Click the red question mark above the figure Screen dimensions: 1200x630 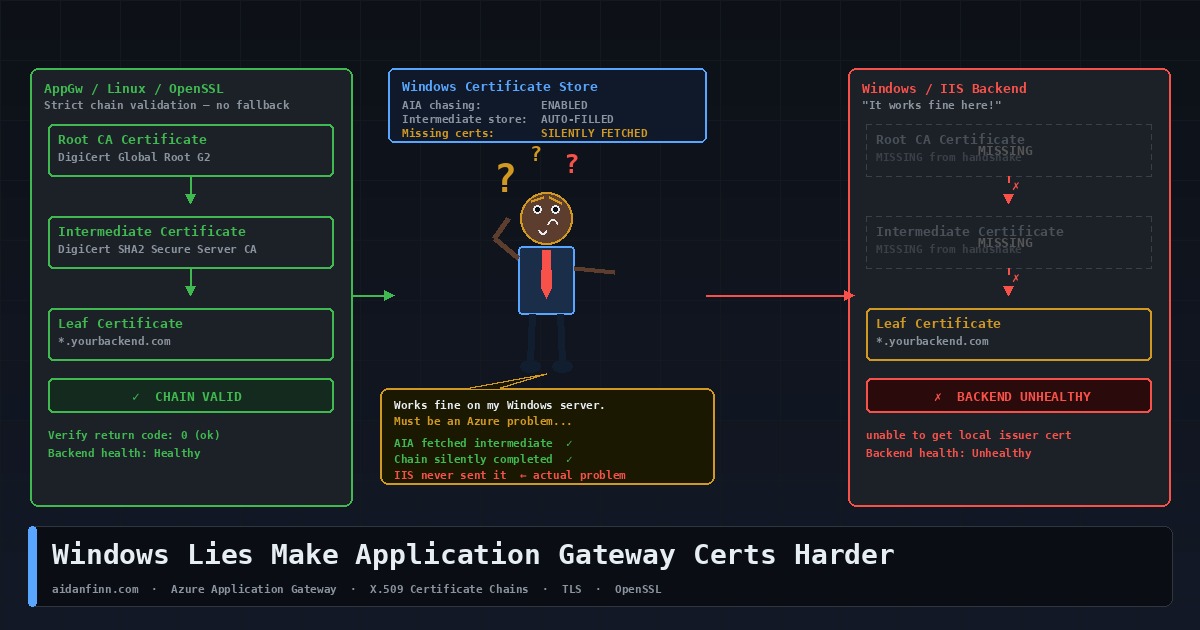[572, 163]
